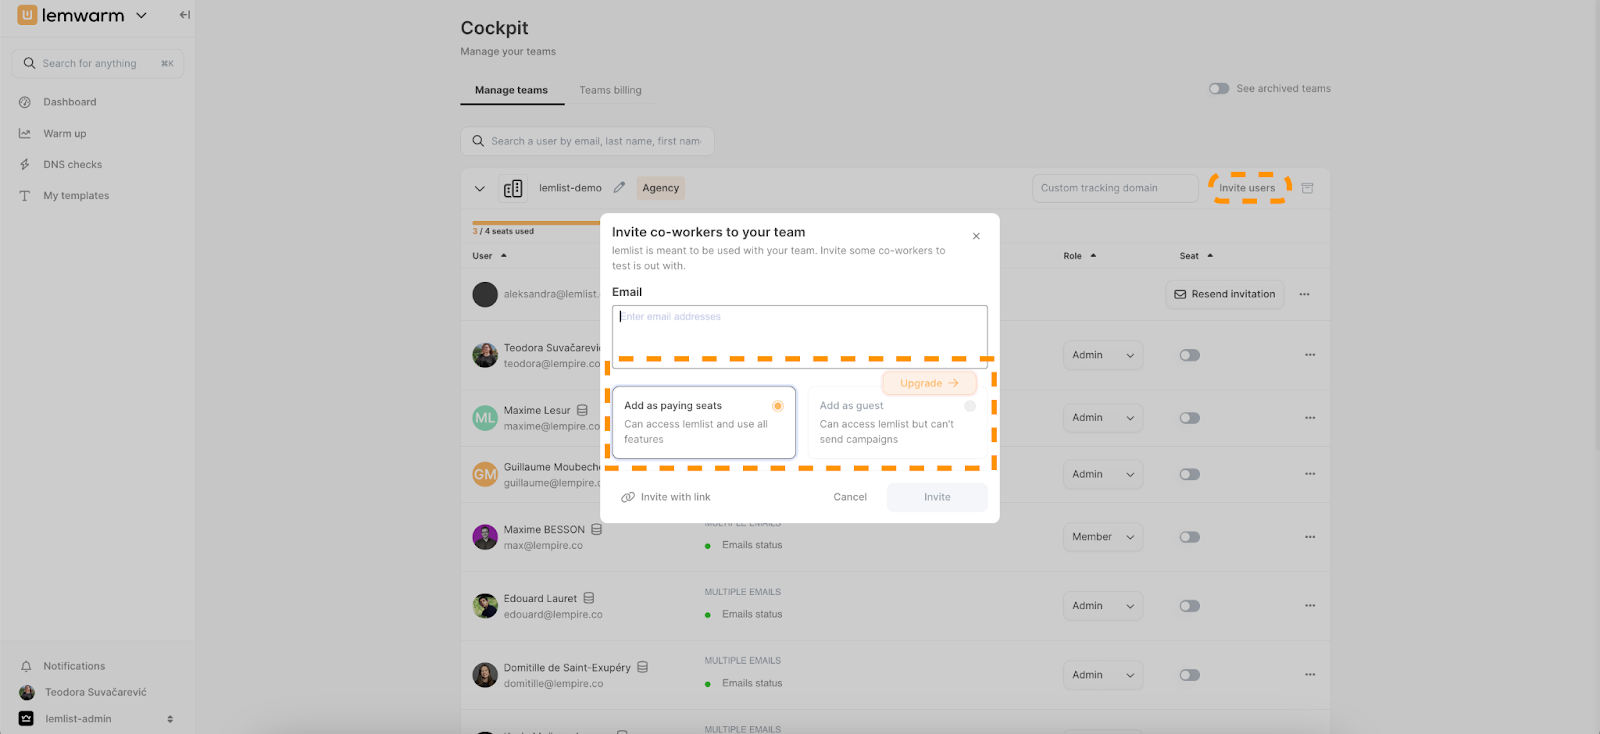Image resolution: width=1600 pixels, height=734 pixels.
Task: Select the Manage teams tab
Action: (511, 90)
